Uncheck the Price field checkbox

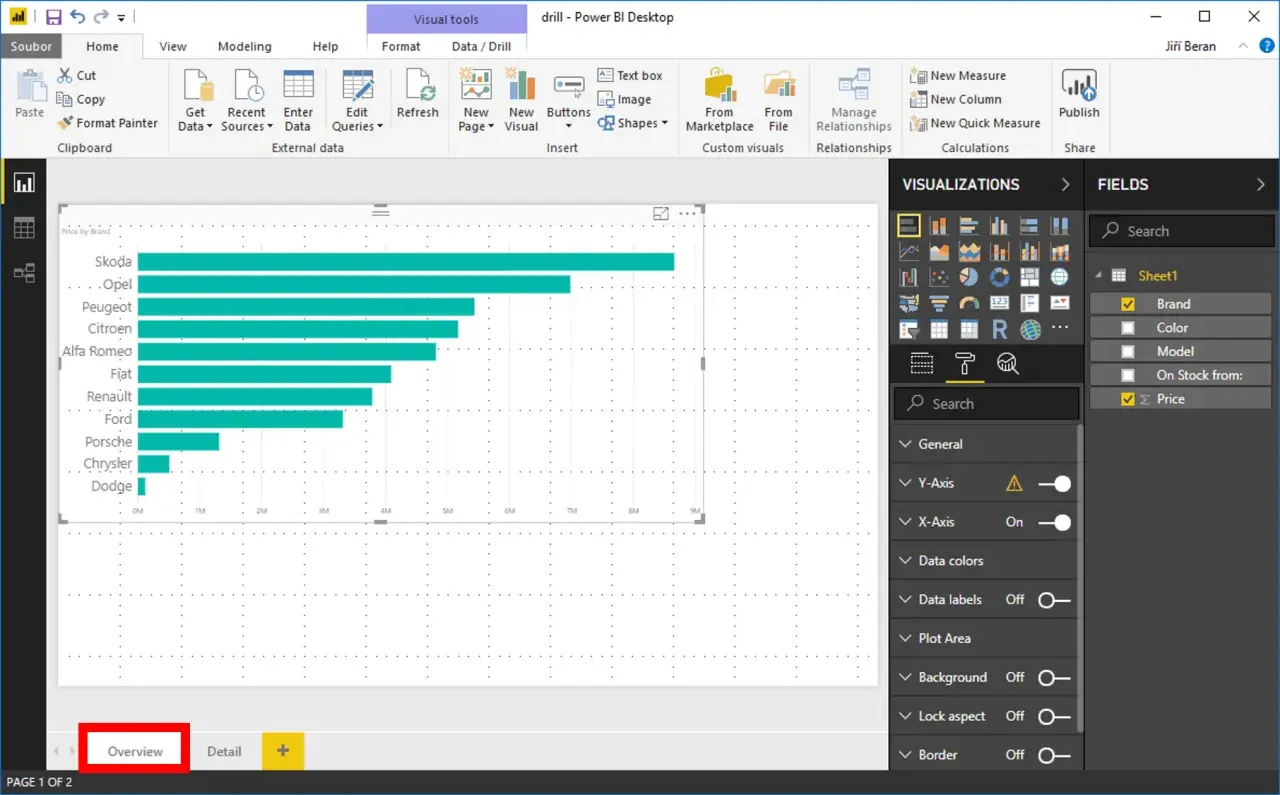[1128, 399]
